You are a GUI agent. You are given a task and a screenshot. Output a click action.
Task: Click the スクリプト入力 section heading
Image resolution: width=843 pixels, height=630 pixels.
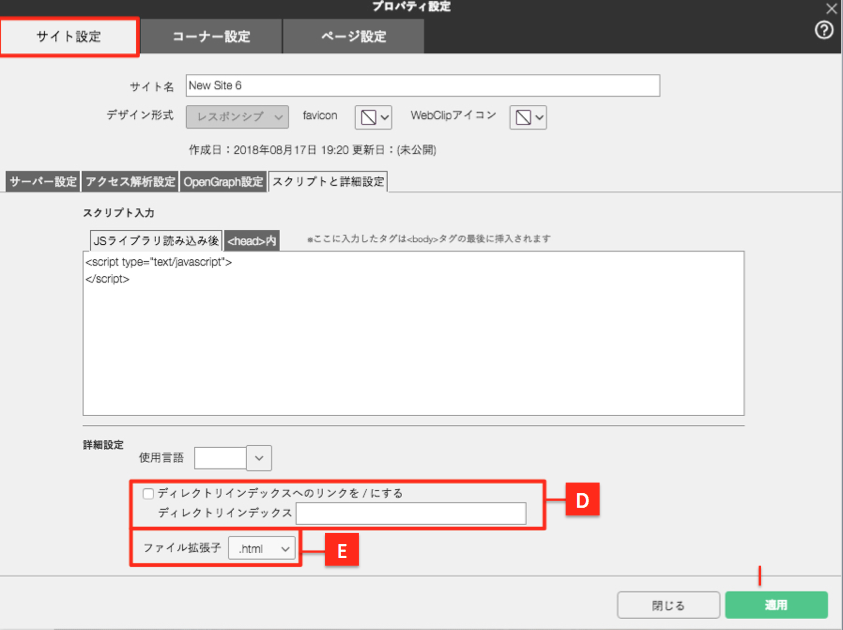[x=119, y=213]
